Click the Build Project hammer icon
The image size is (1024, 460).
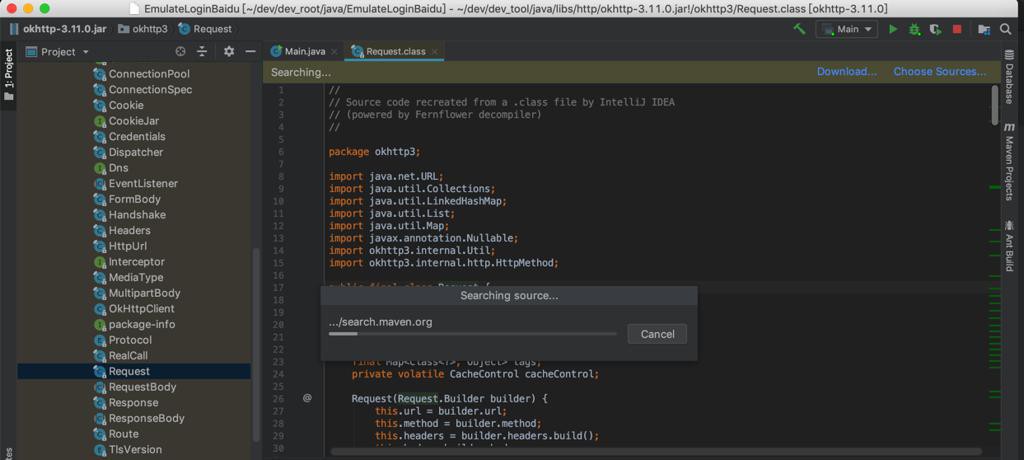click(799, 29)
